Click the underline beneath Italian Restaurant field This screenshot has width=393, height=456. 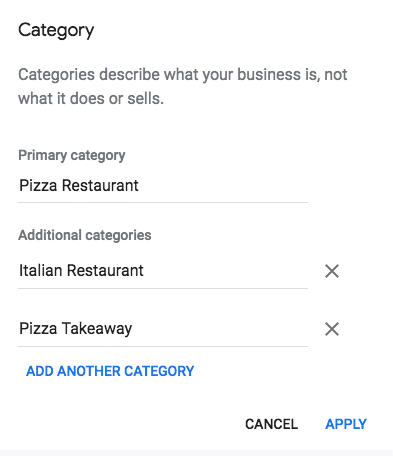163,288
